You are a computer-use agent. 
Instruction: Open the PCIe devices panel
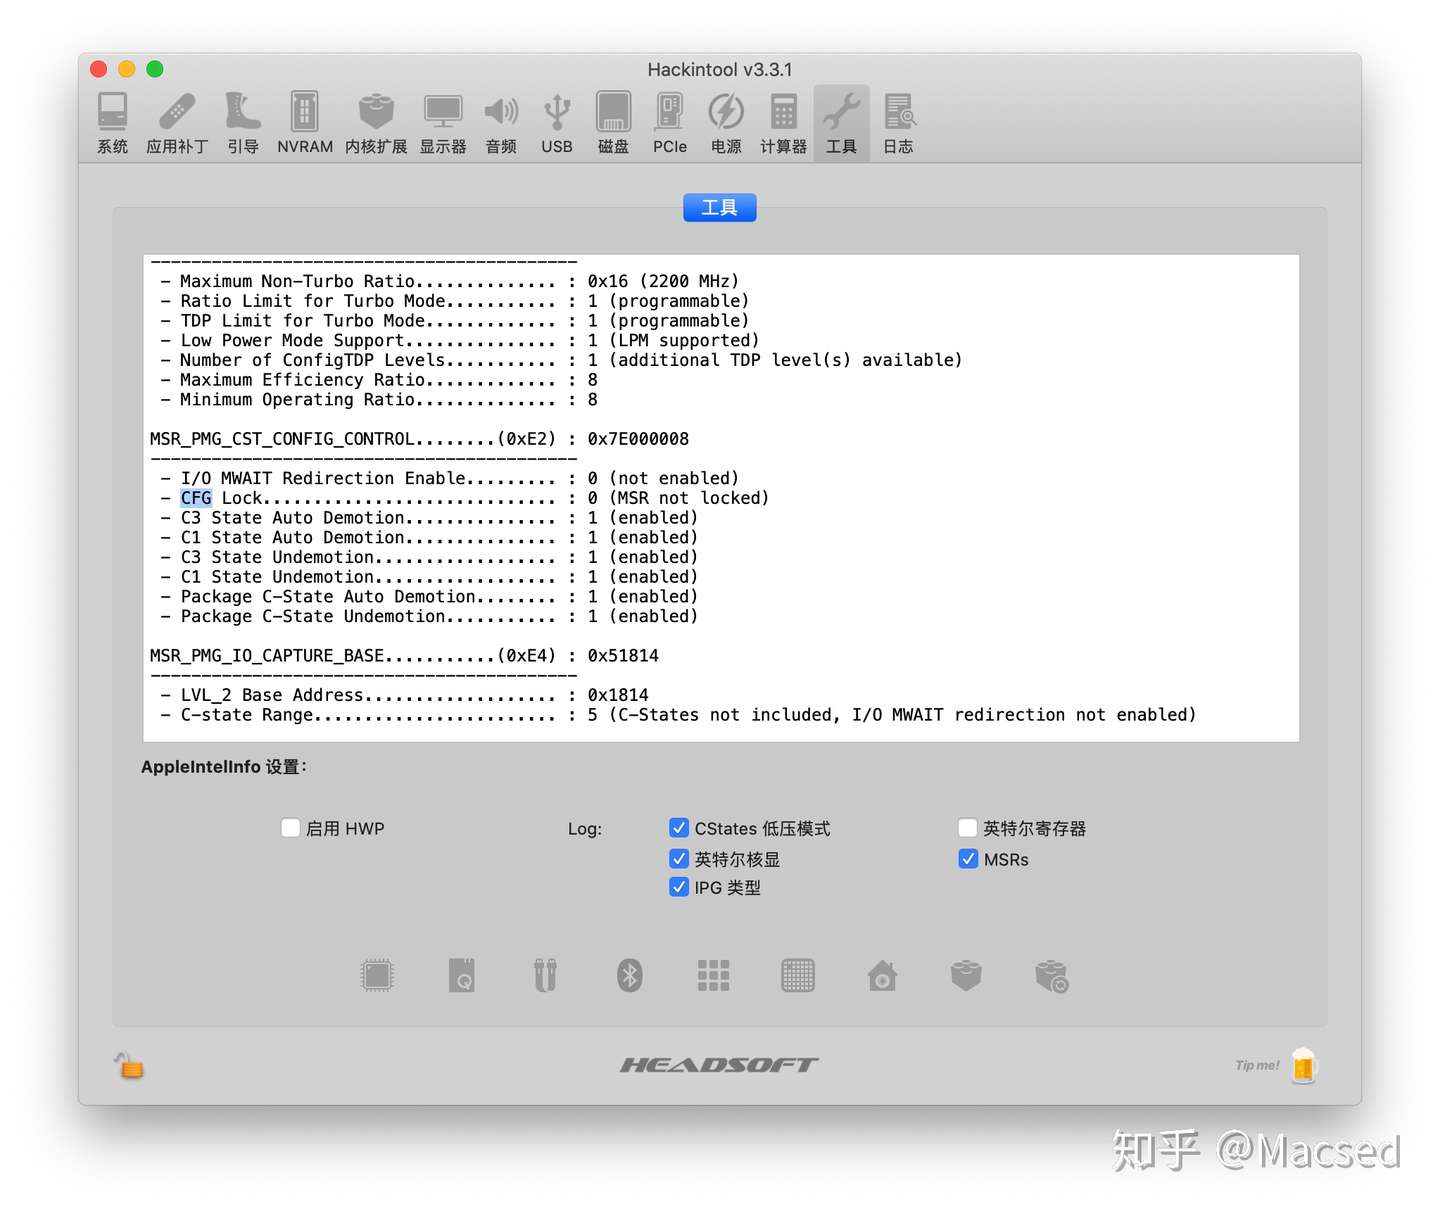click(668, 120)
